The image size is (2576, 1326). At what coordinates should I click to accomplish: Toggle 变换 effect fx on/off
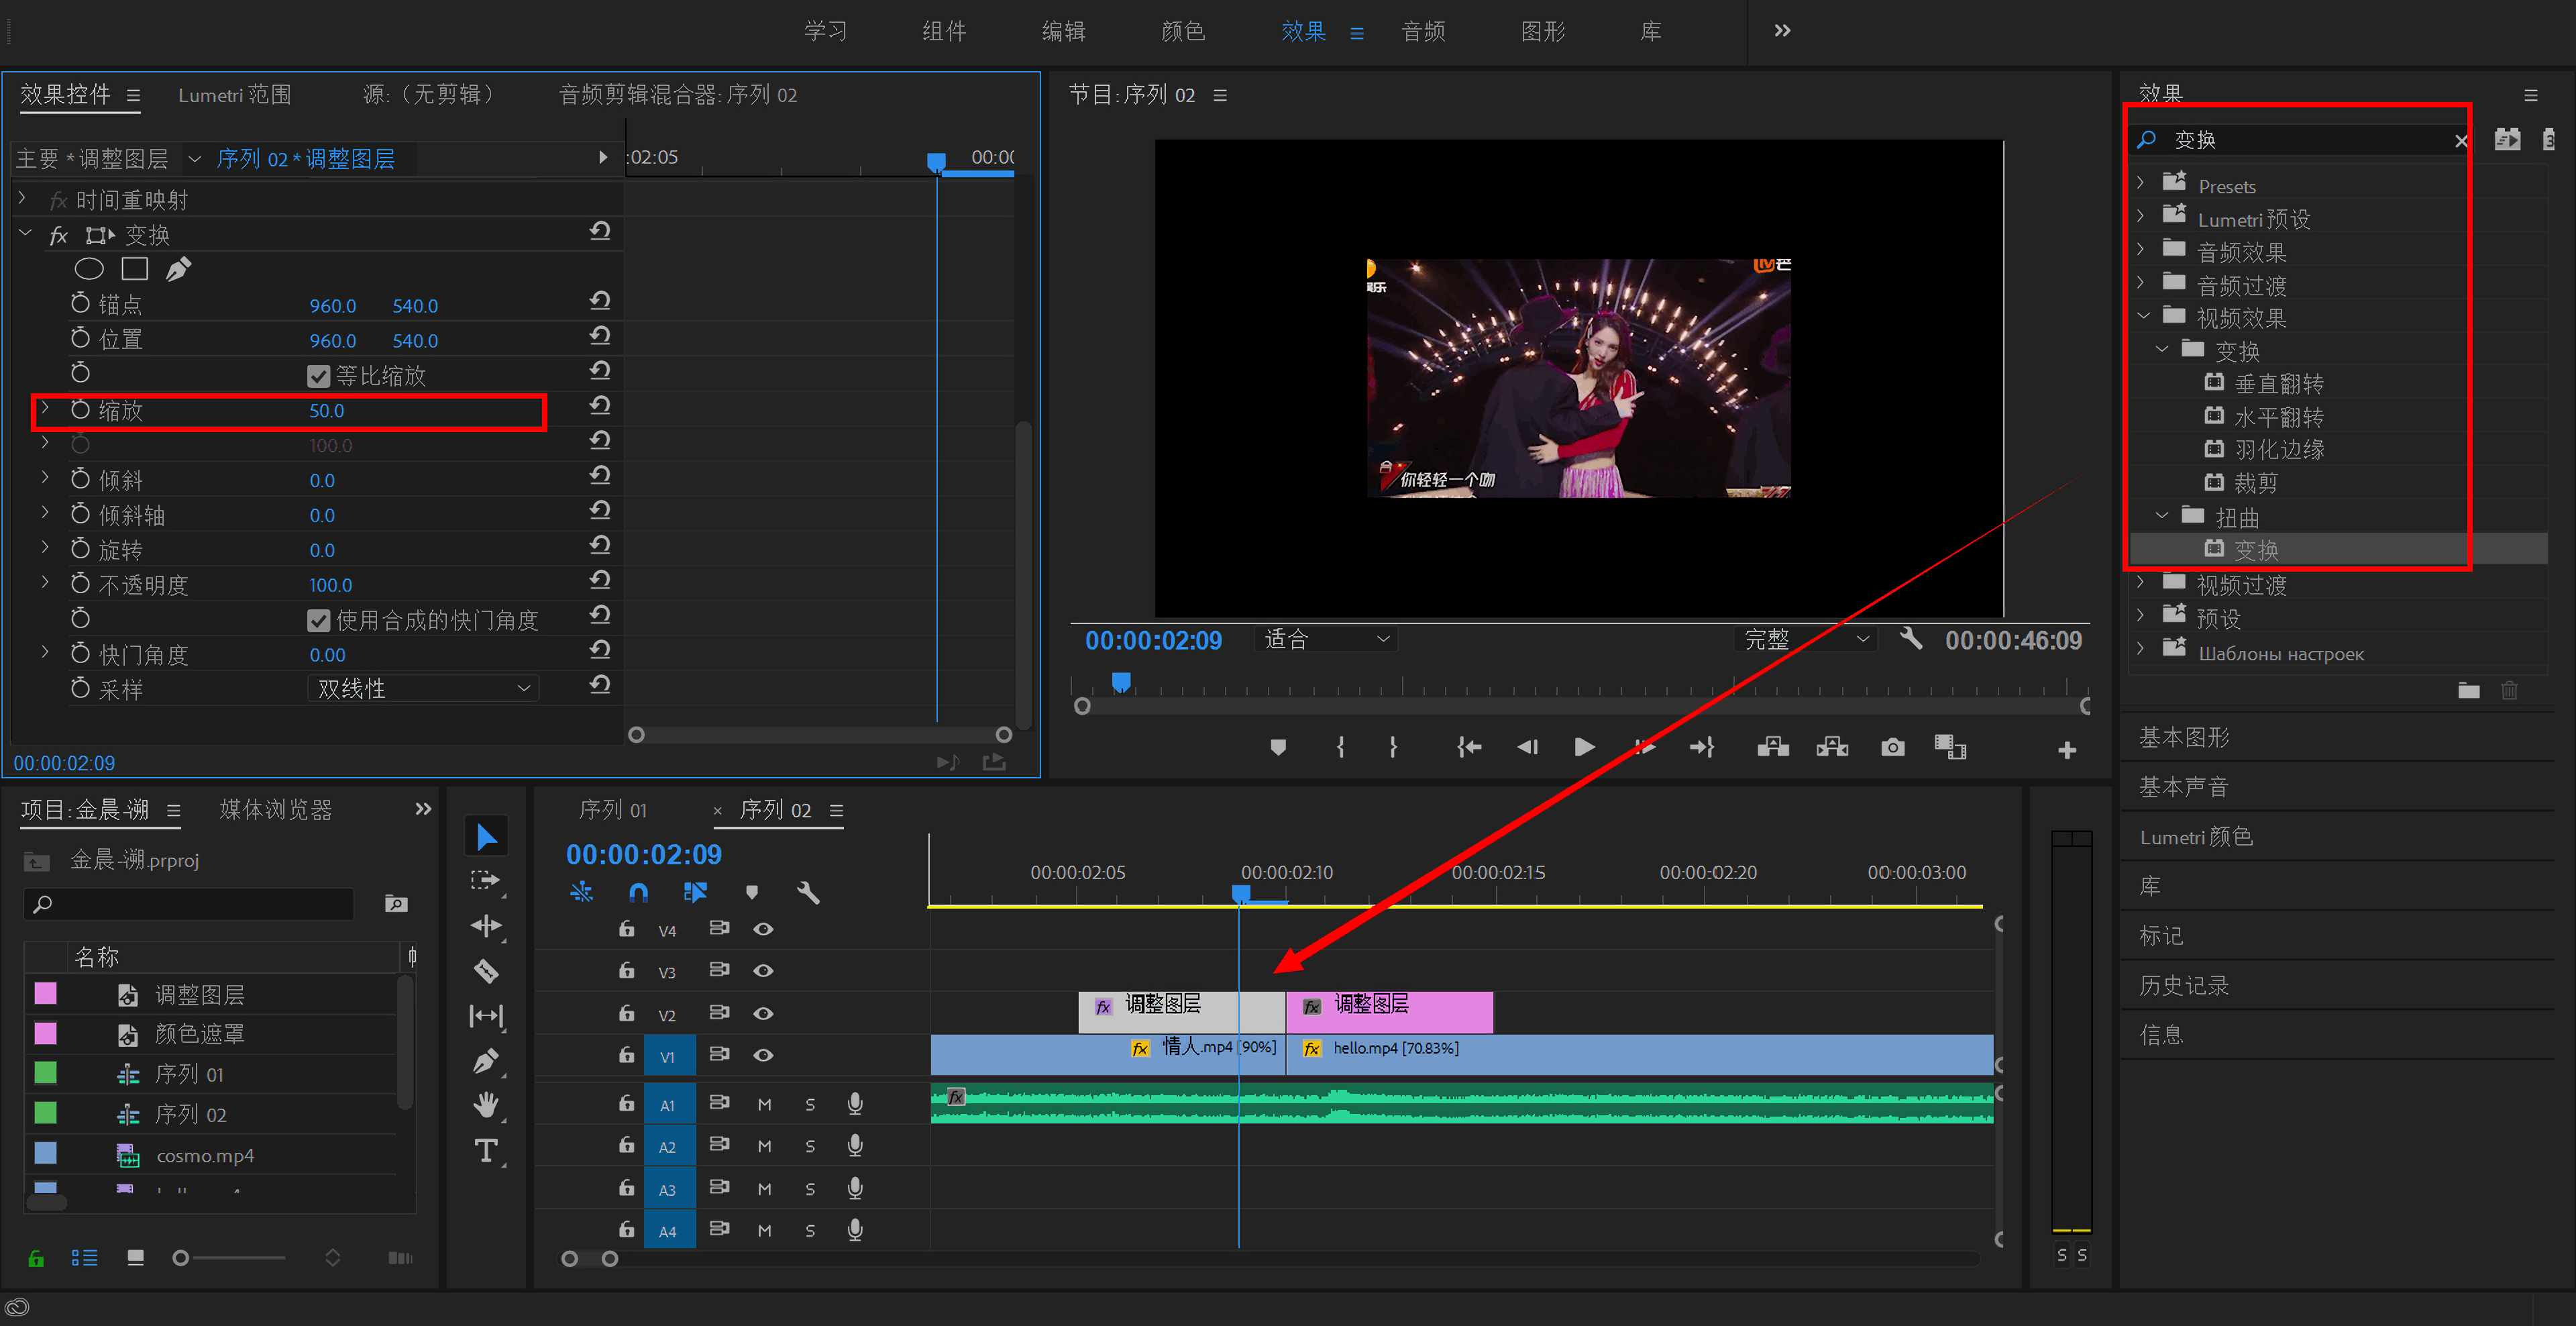[x=59, y=235]
